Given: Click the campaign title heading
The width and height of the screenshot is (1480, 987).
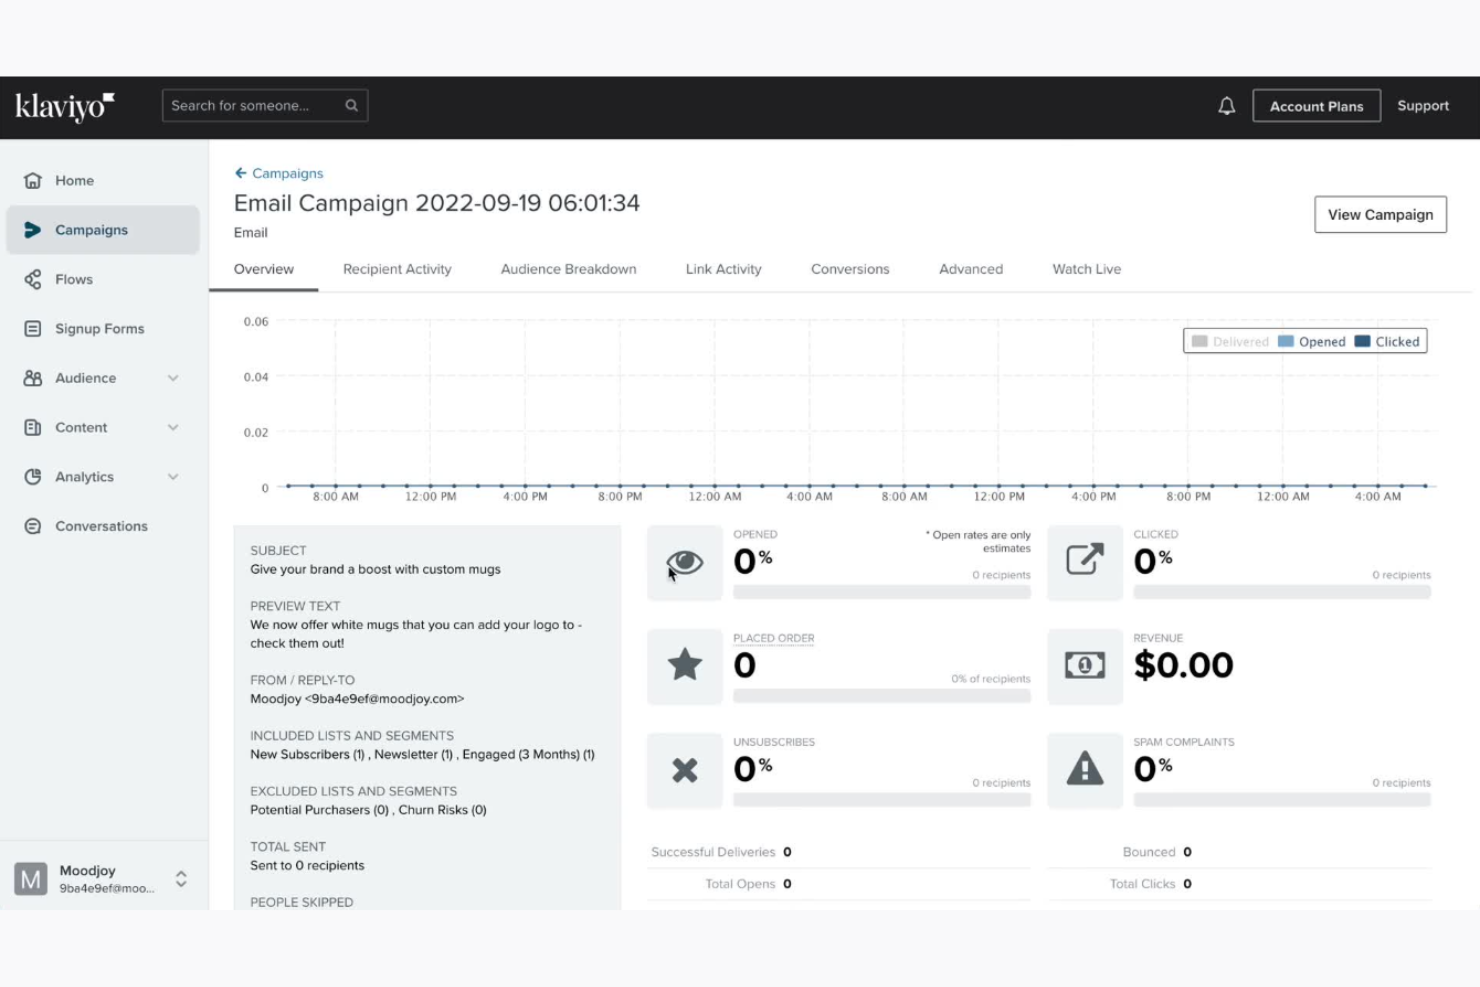Looking at the screenshot, I should pos(437,203).
